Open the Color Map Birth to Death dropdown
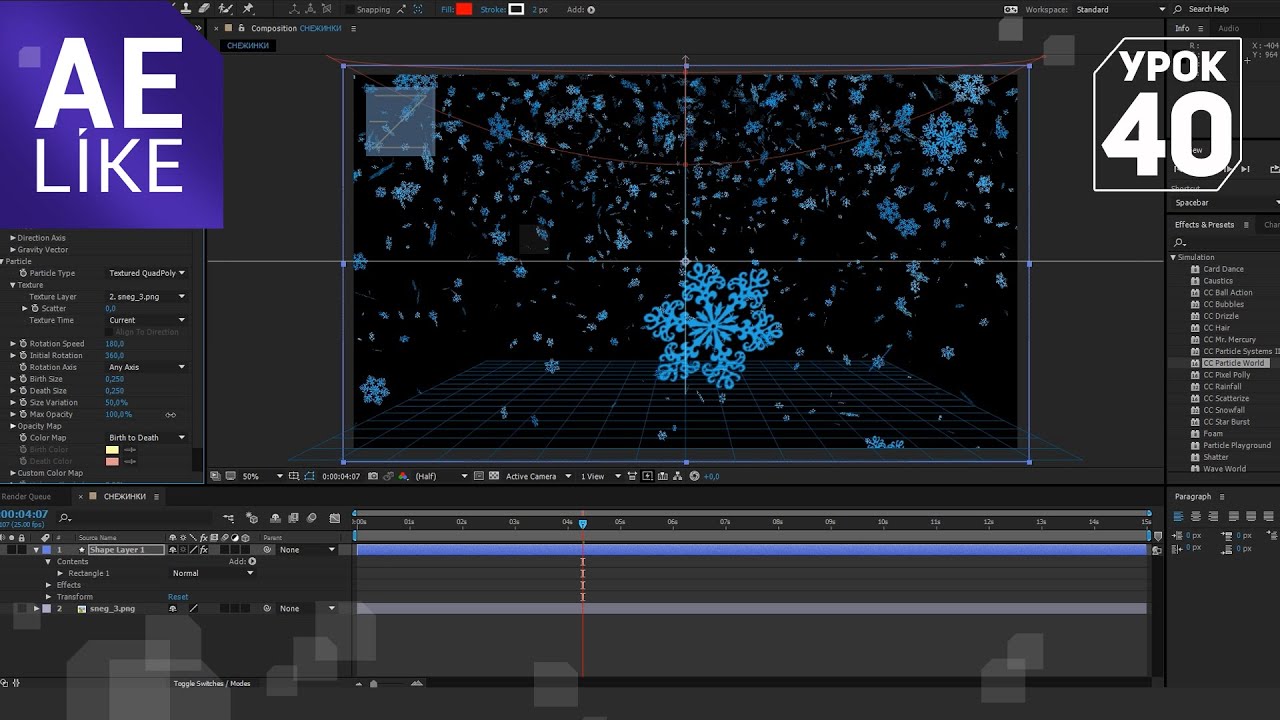 [147, 437]
